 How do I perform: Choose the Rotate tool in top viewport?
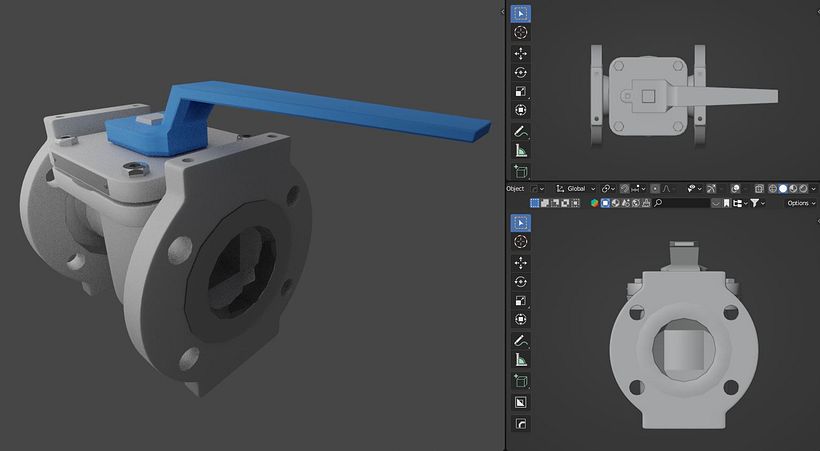[x=520, y=72]
